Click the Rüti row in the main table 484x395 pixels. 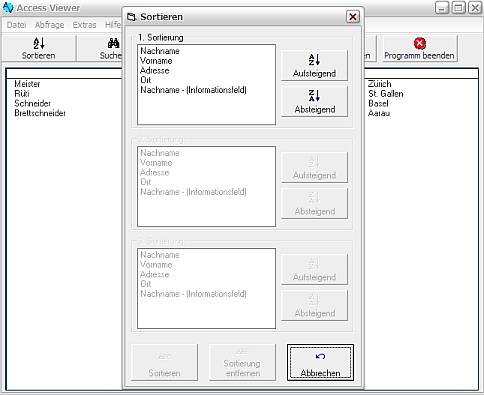(x=22, y=94)
